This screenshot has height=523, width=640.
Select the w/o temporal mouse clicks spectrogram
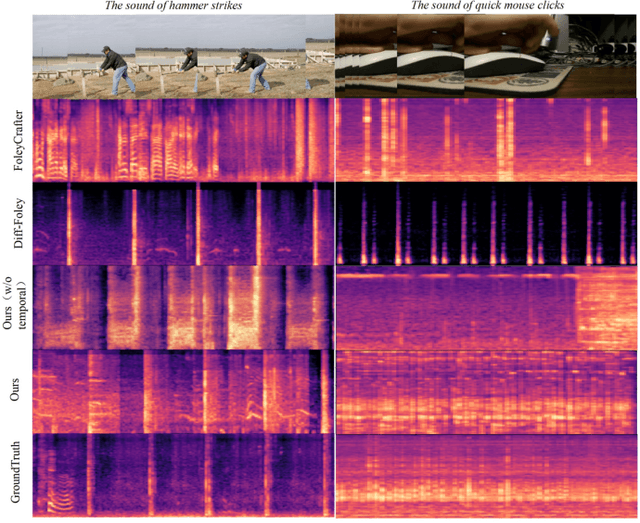485,306
